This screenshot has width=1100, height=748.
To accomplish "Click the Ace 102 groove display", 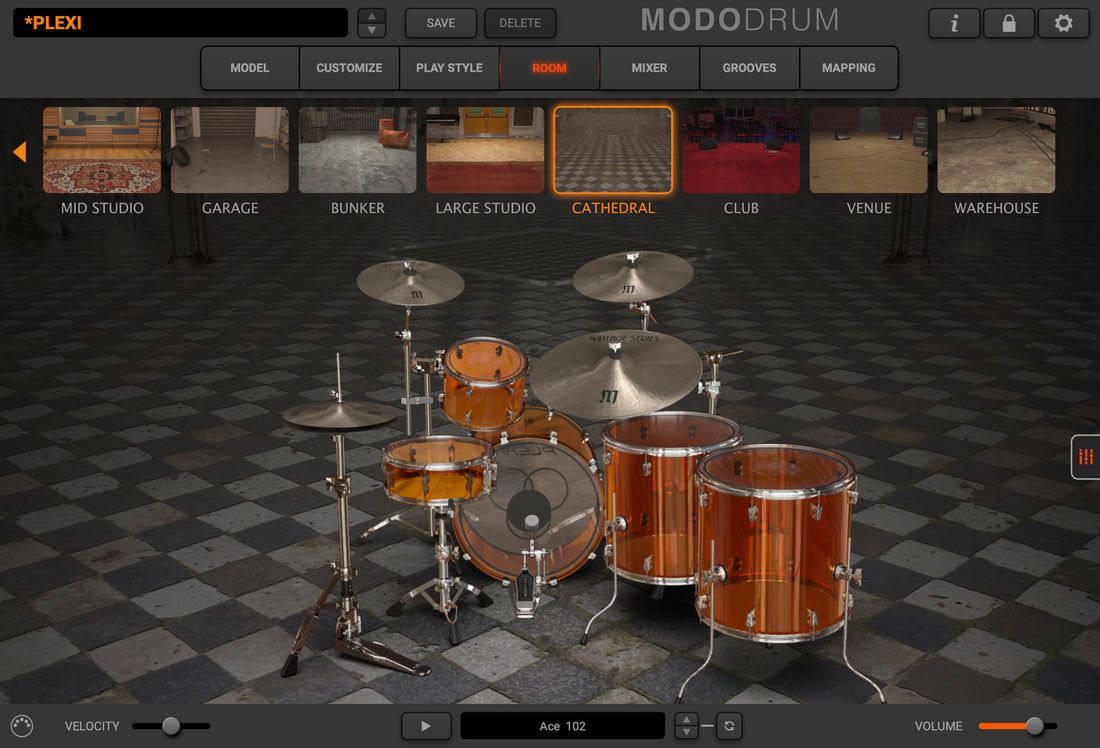I will point(563,726).
